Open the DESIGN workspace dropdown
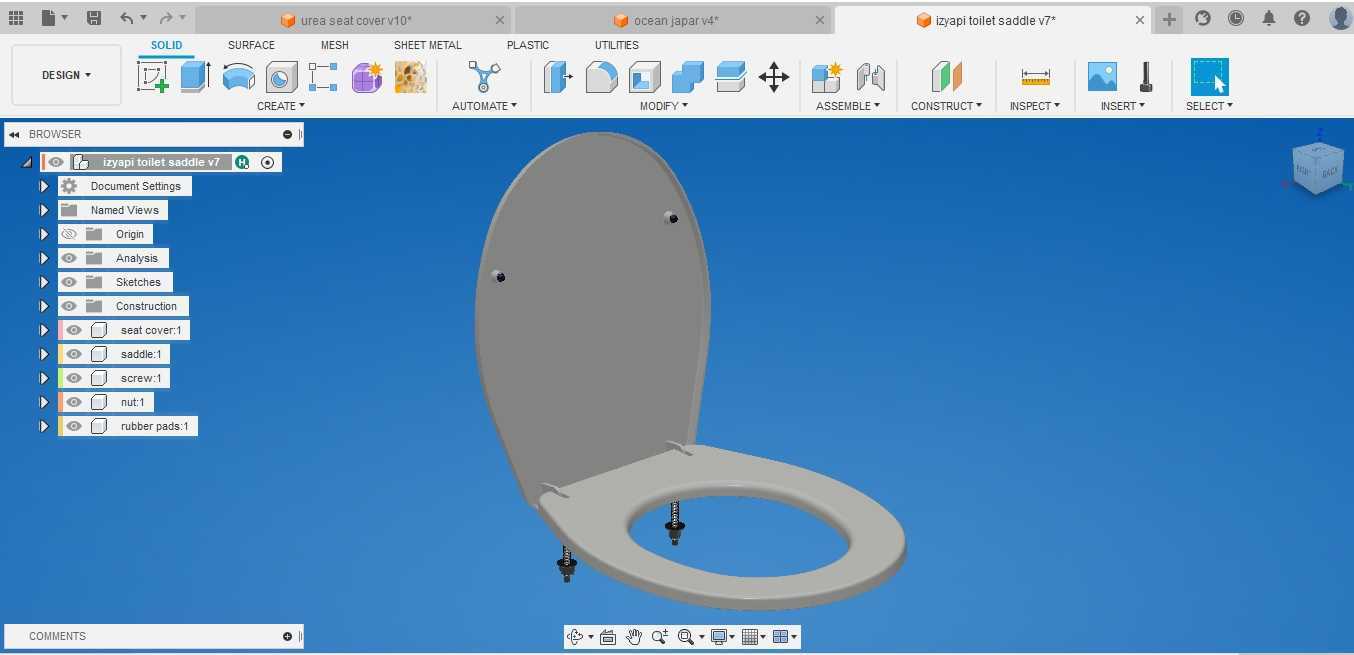The image size is (1354, 655). point(66,75)
